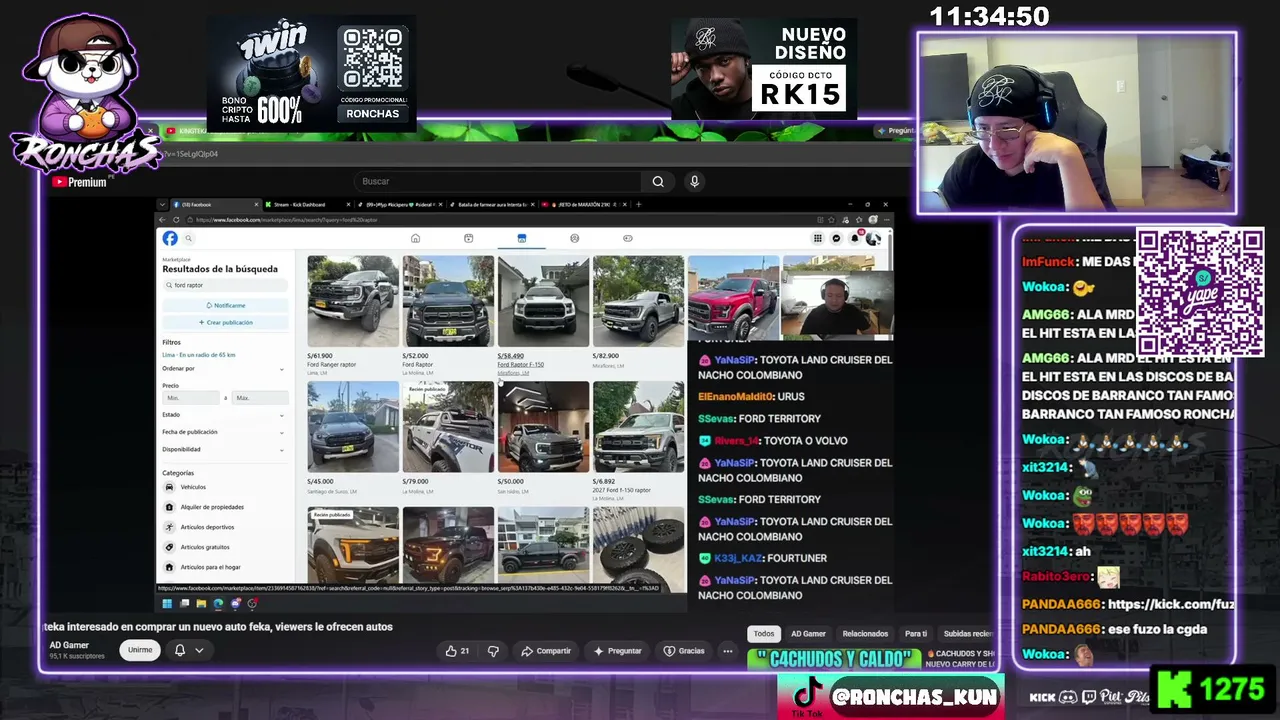
Task: Click the YouTube search box 'Buscar'
Action: pyautogui.click(x=497, y=181)
